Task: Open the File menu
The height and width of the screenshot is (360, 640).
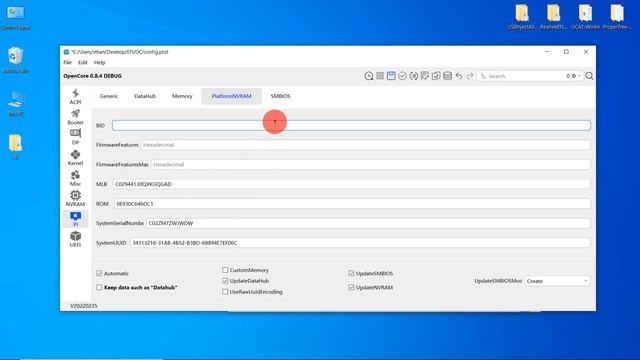Action: 67,62
